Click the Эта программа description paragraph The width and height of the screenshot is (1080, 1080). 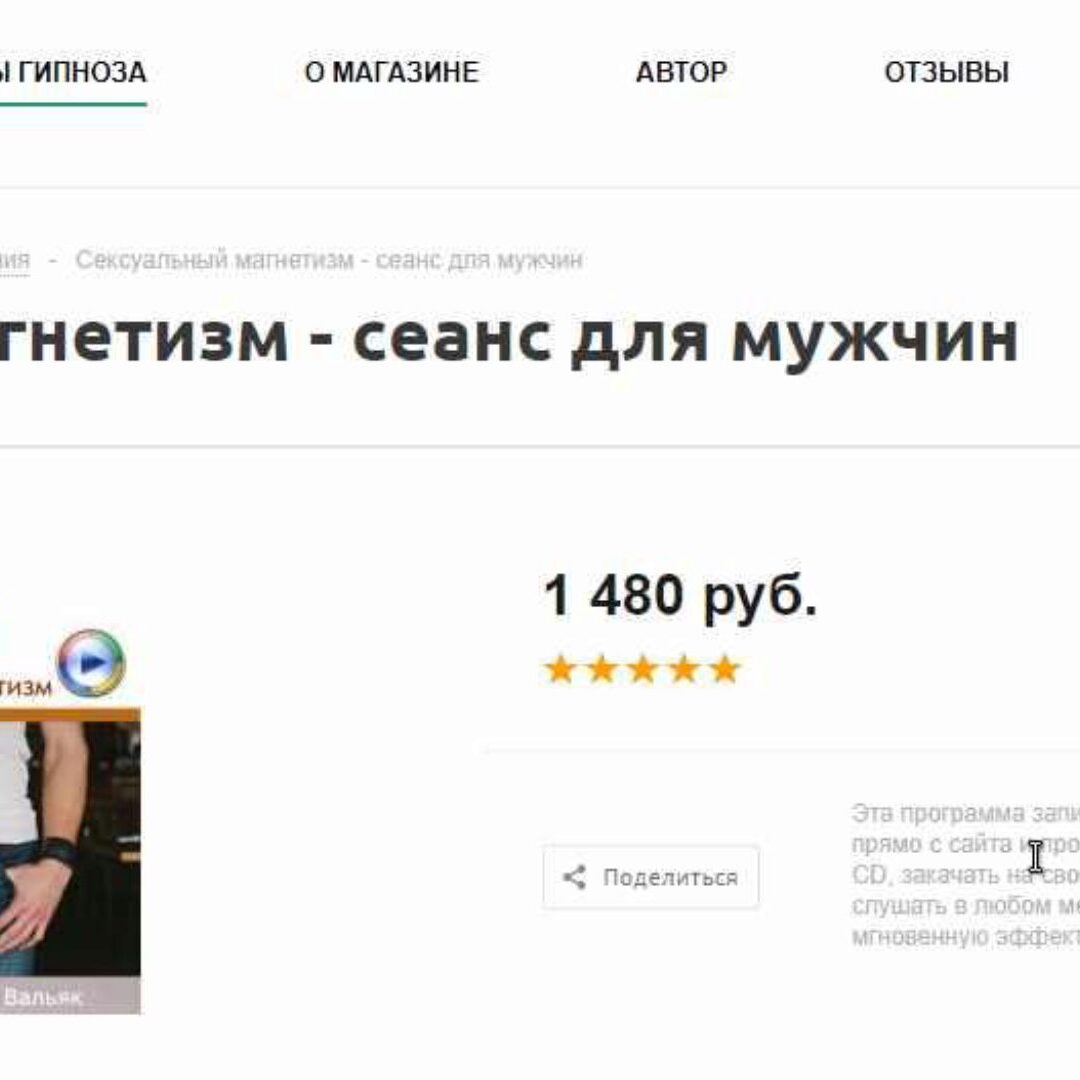tap(966, 875)
